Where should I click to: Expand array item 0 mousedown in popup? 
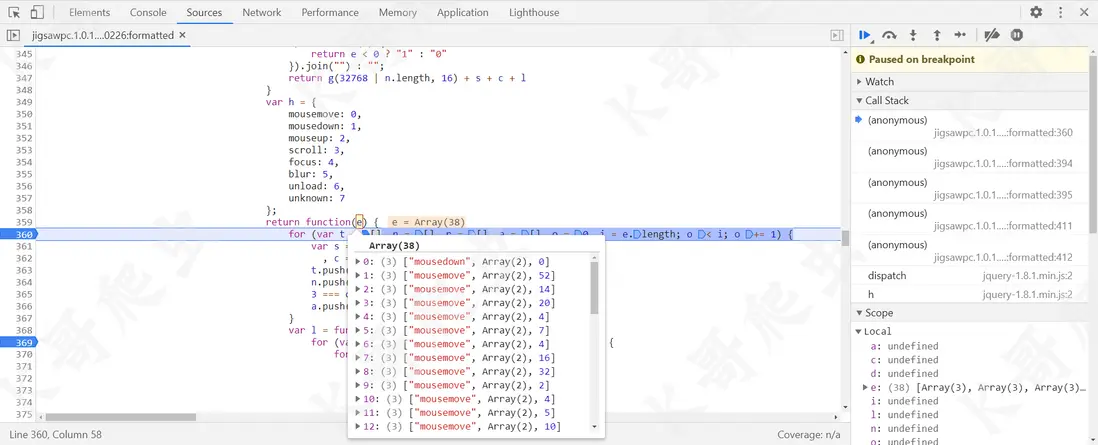358,261
